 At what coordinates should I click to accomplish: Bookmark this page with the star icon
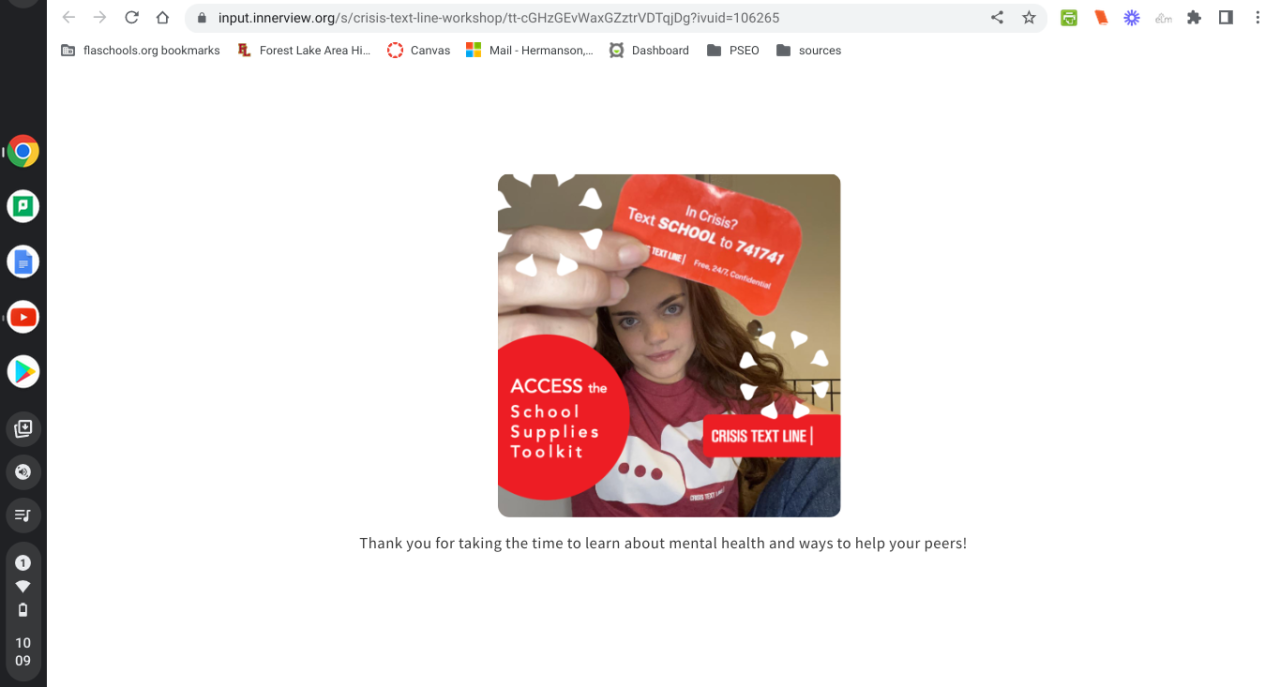click(x=1029, y=18)
